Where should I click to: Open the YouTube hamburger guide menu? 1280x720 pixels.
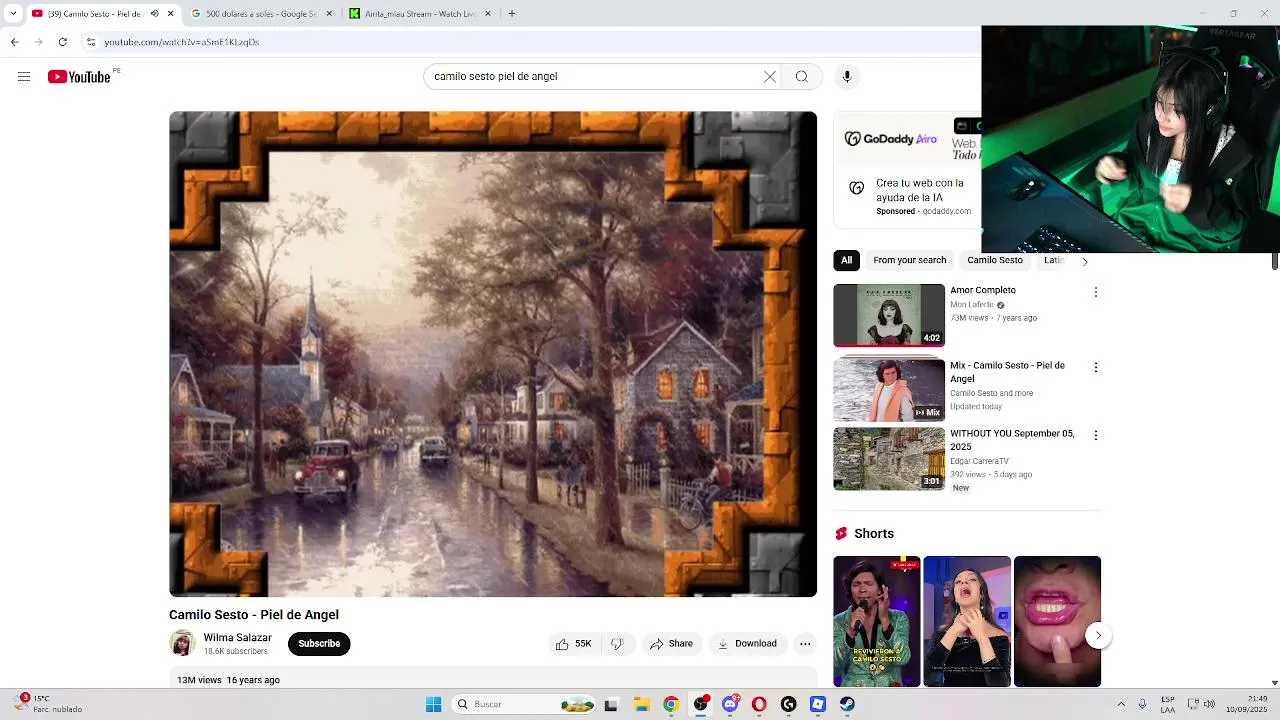[x=24, y=77]
